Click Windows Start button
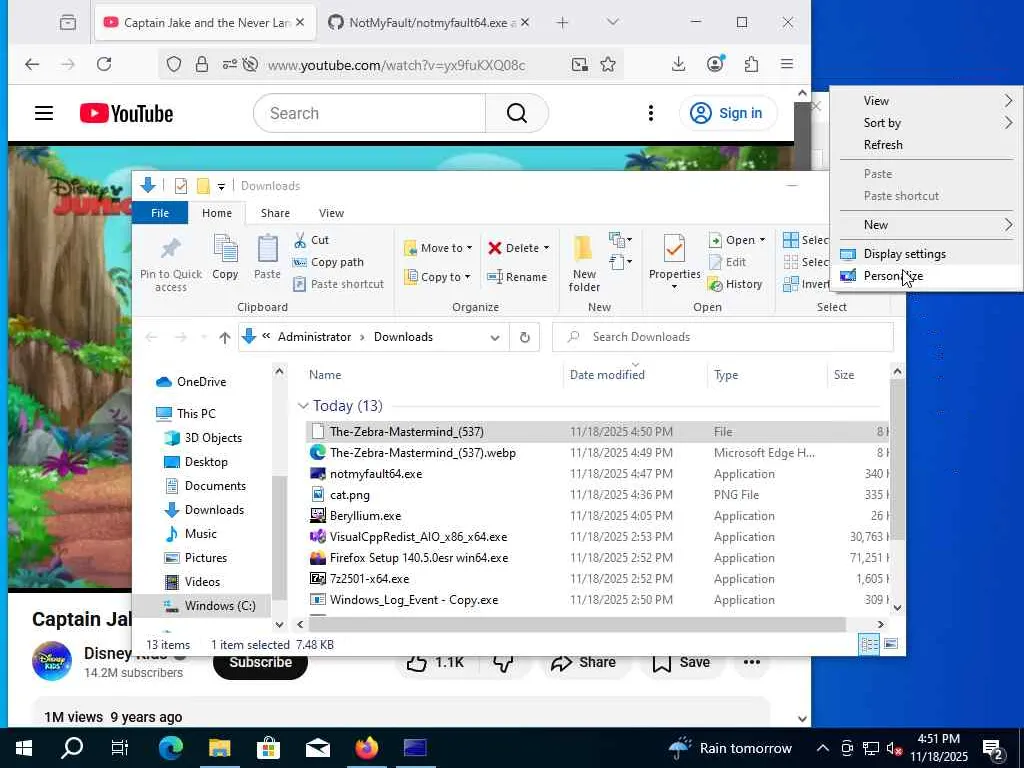This screenshot has height=768, width=1024. [24, 748]
